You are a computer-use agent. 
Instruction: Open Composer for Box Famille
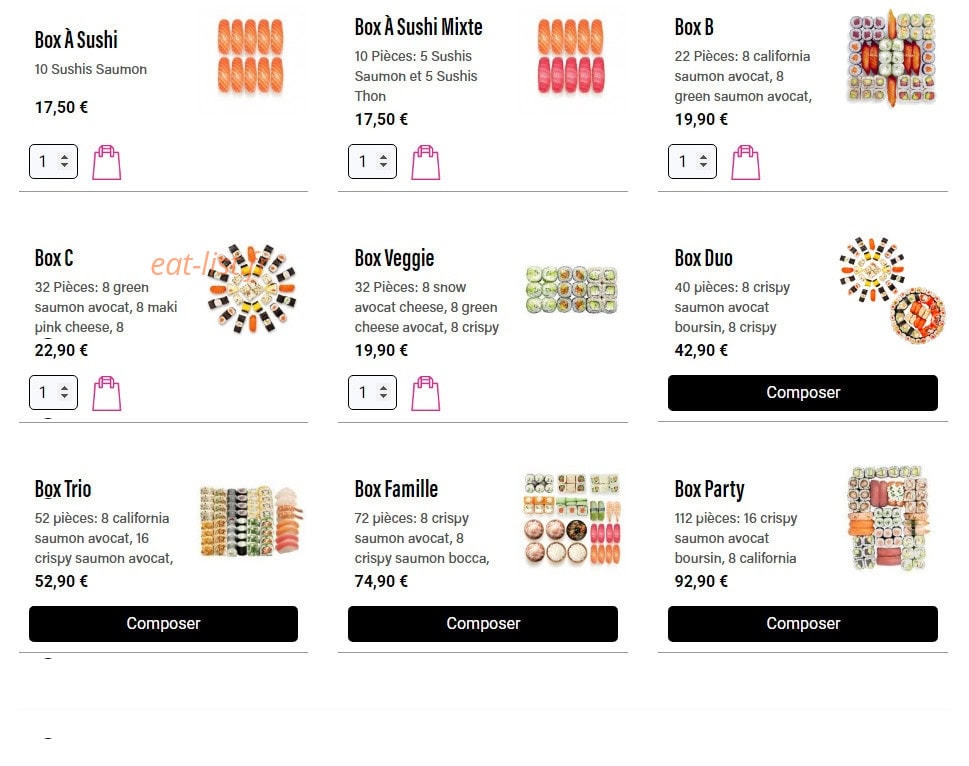483,624
